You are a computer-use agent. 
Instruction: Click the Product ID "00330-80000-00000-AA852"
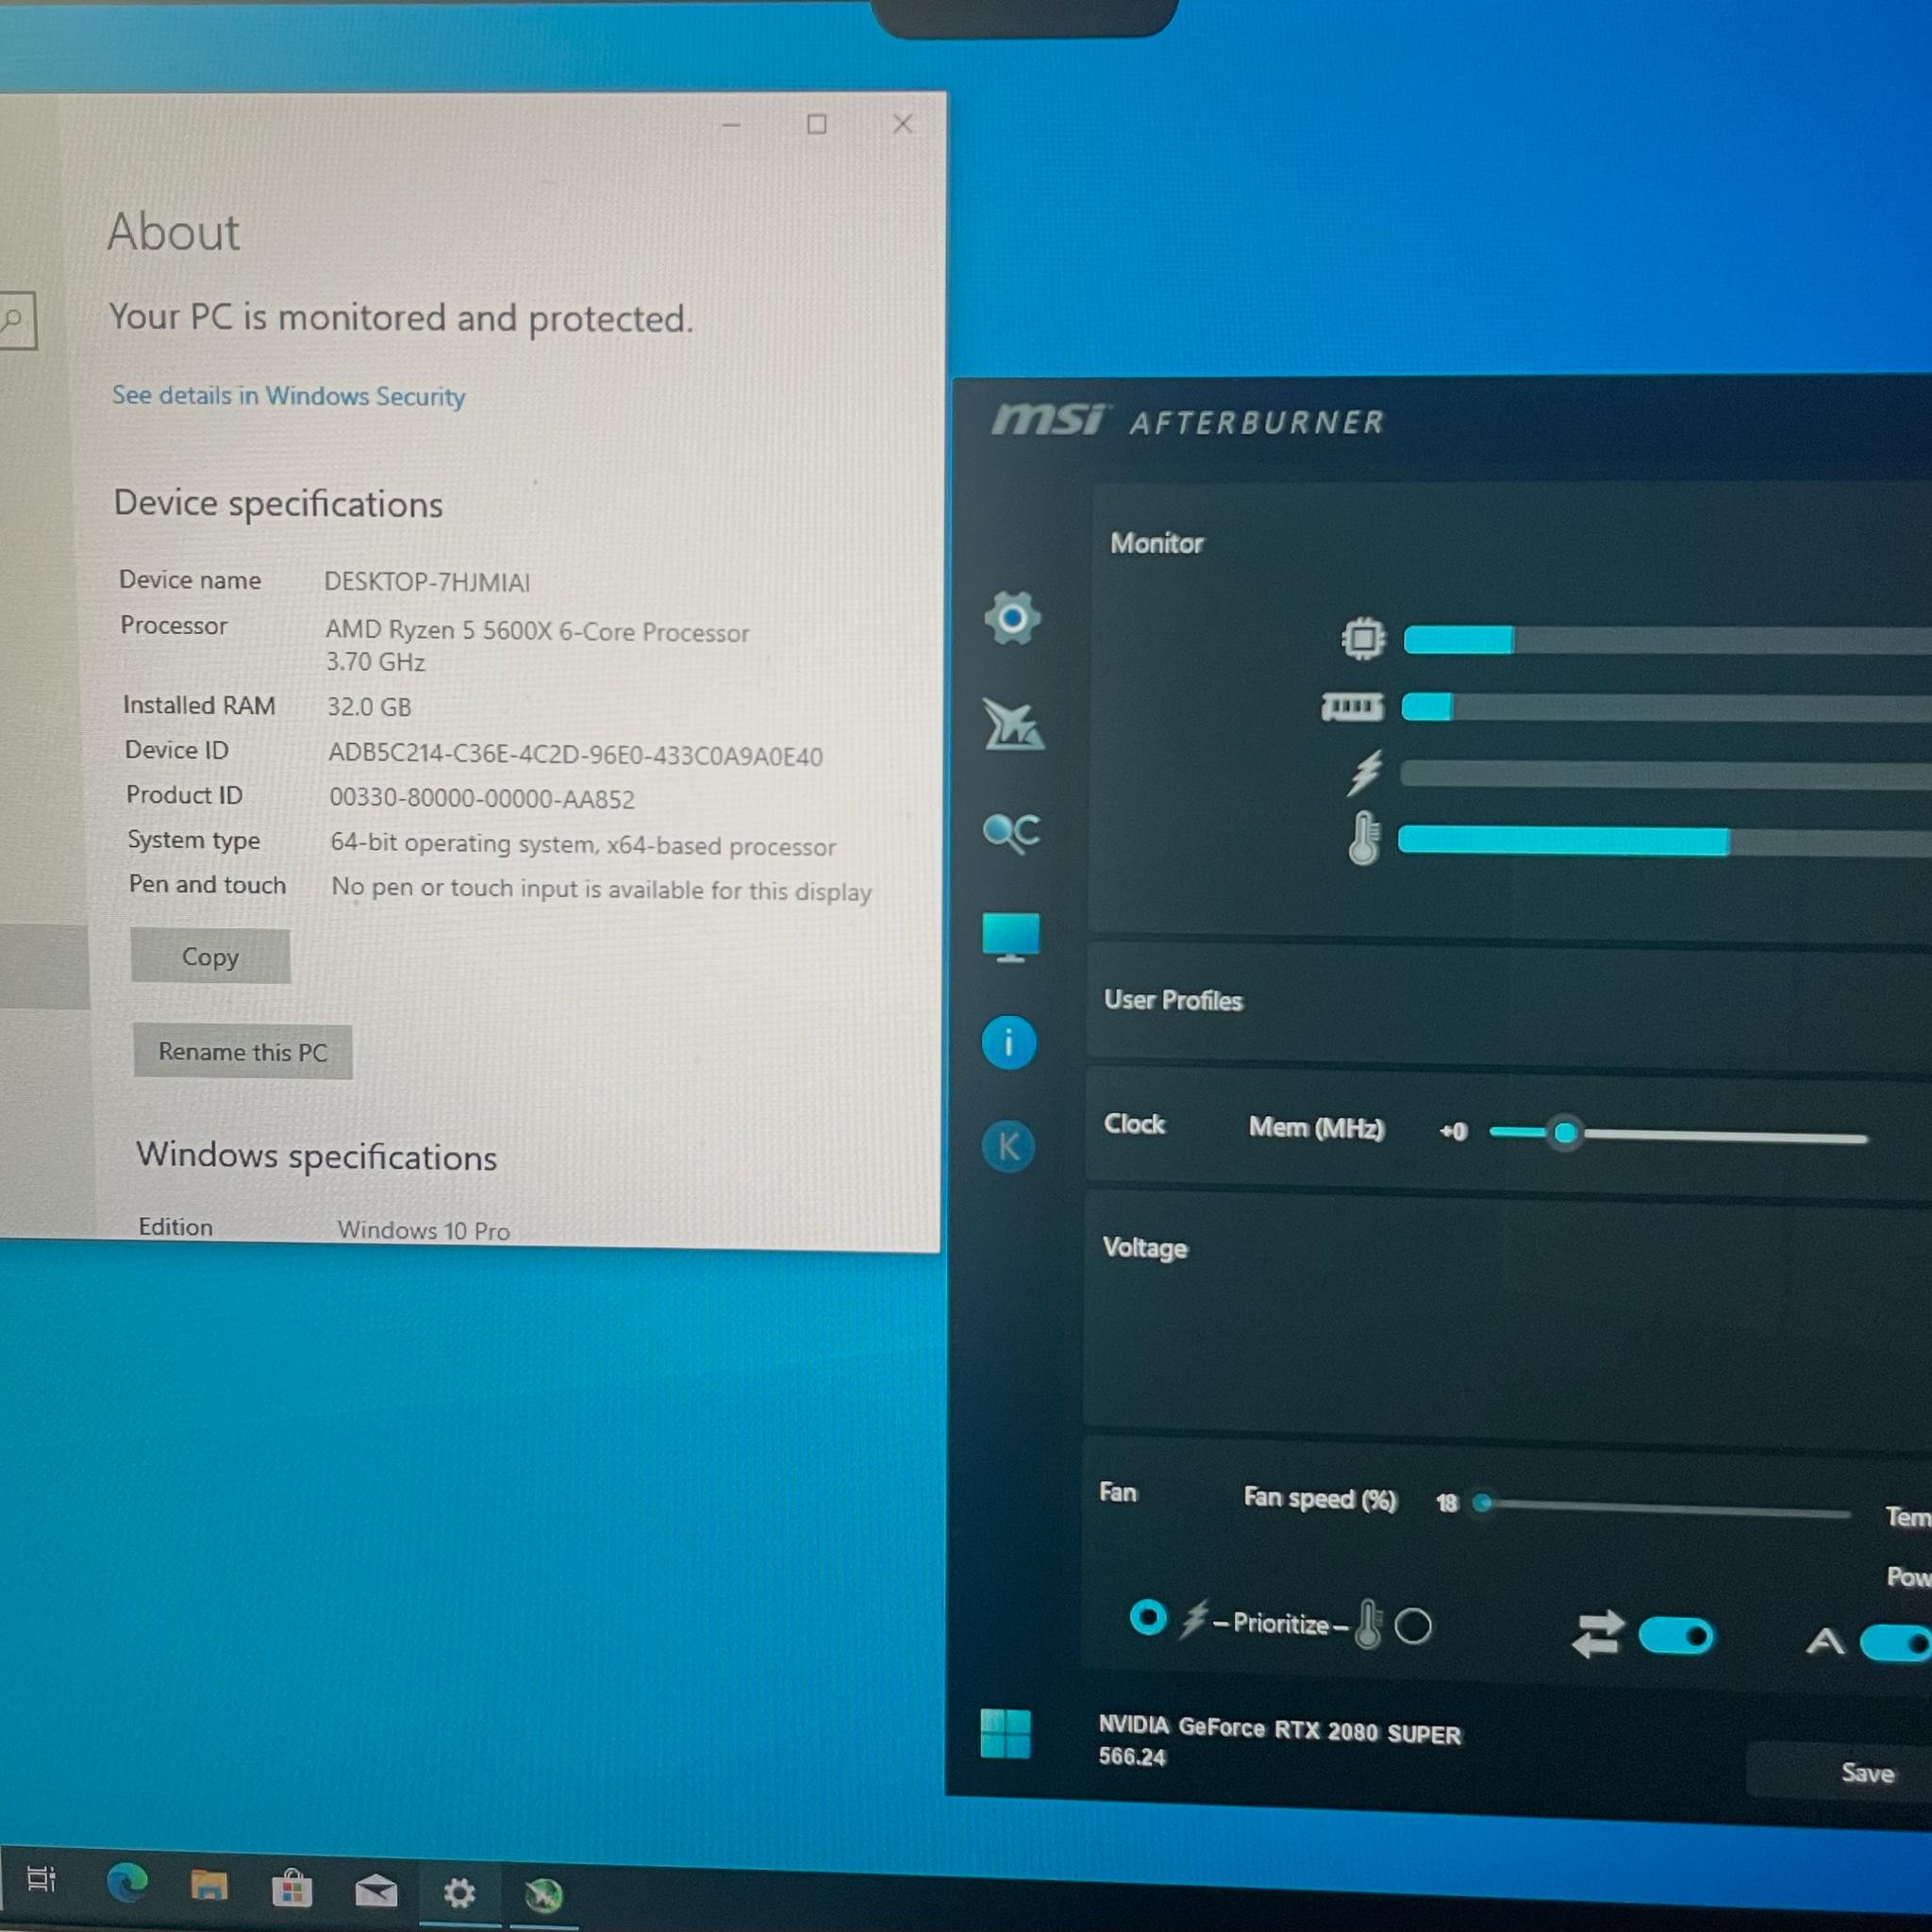[x=482, y=798]
